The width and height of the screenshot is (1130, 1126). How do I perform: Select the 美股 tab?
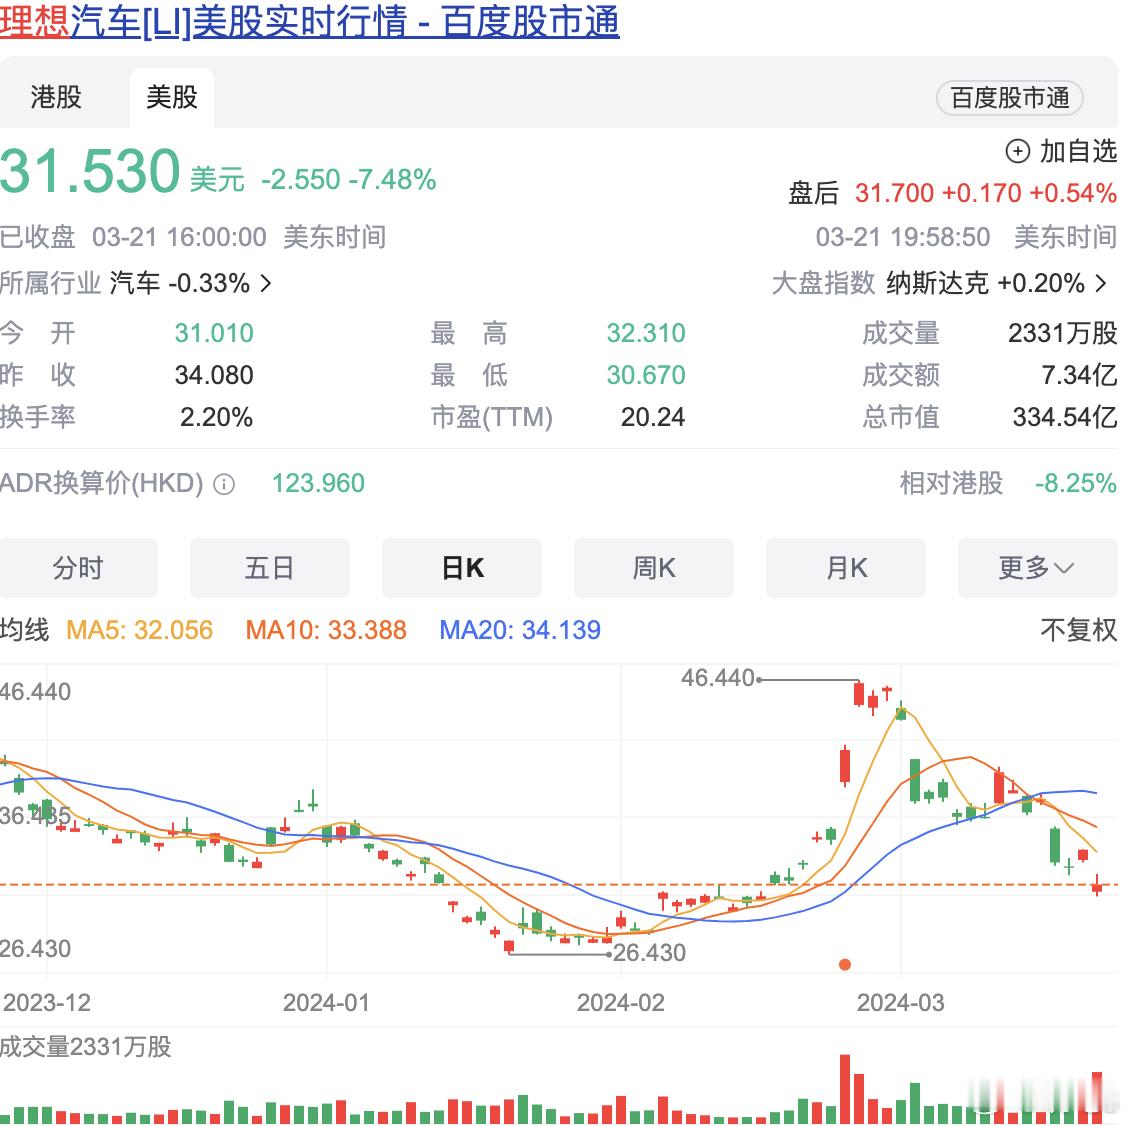pos(172,97)
